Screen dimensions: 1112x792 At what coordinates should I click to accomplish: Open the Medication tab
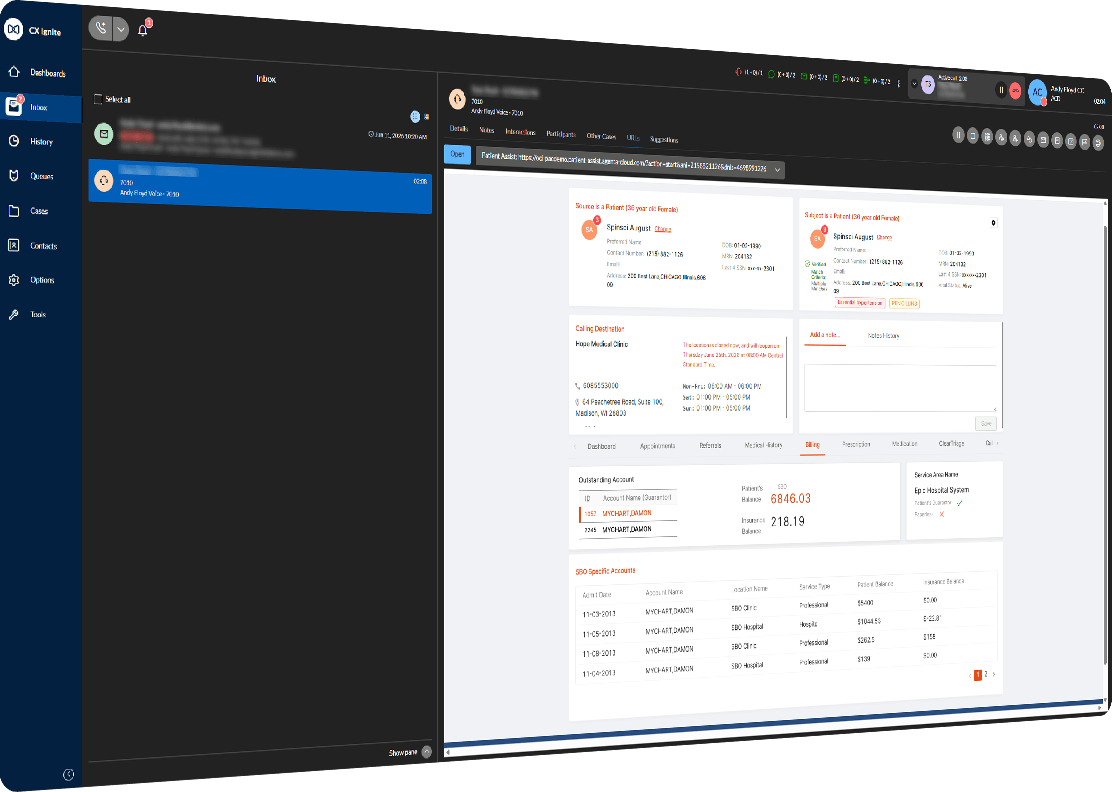[x=904, y=444]
